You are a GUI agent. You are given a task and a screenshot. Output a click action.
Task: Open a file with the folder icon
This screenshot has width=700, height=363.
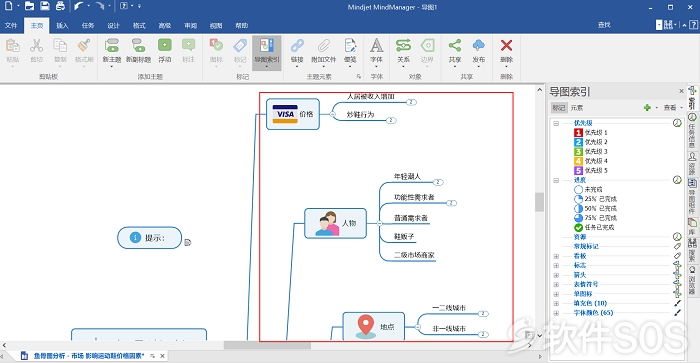(x=29, y=6)
